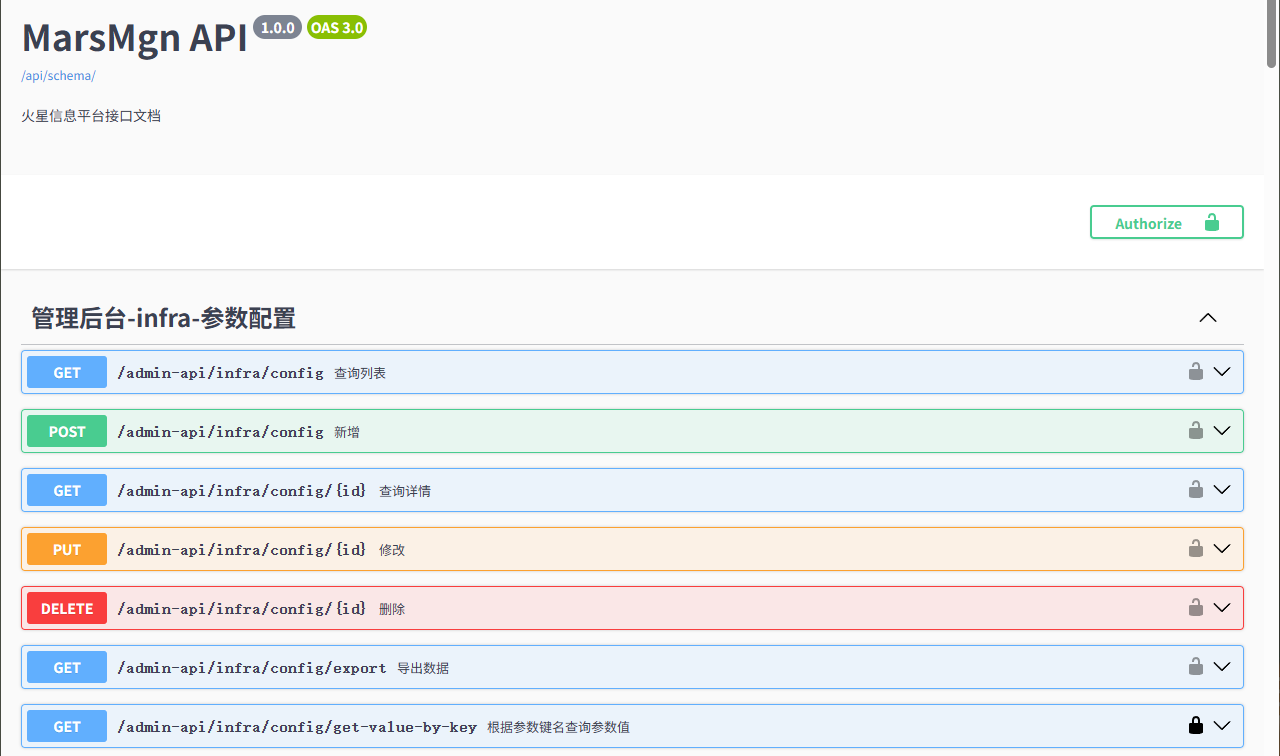The width and height of the screenshot is (1280, 756).
Task: Click path /admin-api/infra/config next to 新增
Action: pos(221,432)
